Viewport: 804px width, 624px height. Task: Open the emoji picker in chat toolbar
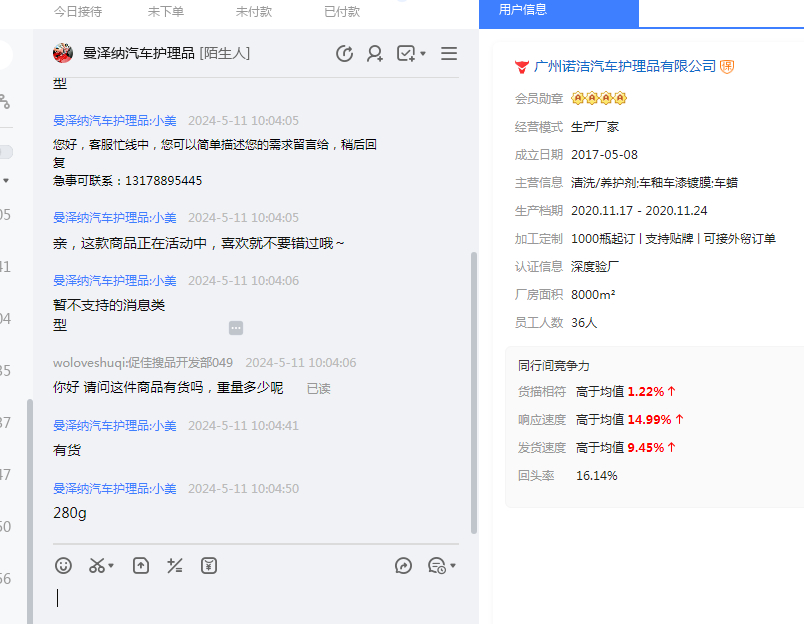tap(63, 566)
